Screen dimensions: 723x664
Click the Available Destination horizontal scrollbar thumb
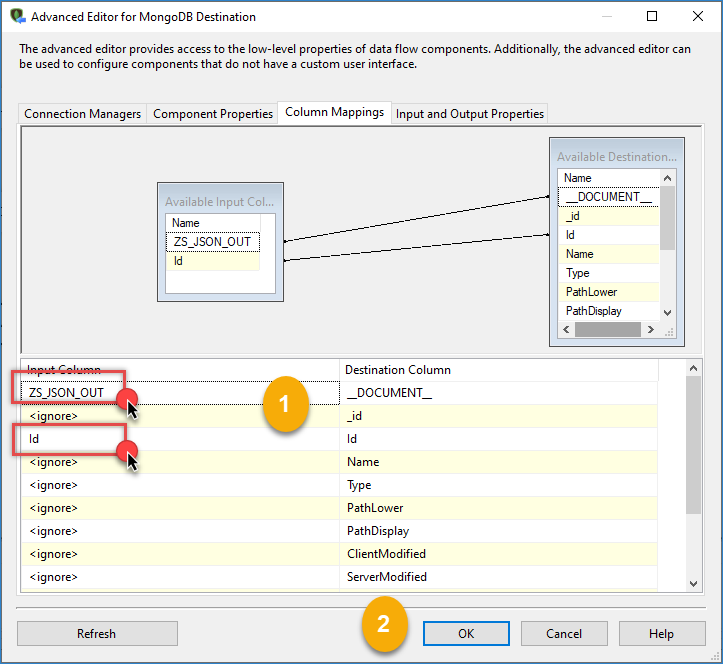coord(608,329)
